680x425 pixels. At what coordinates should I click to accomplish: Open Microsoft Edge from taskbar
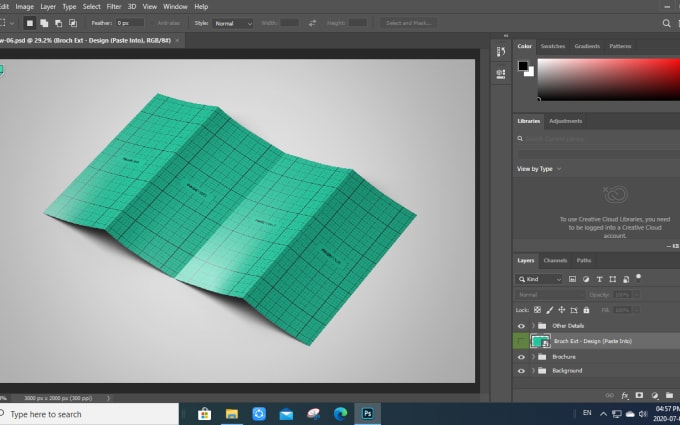click(340, 414)
